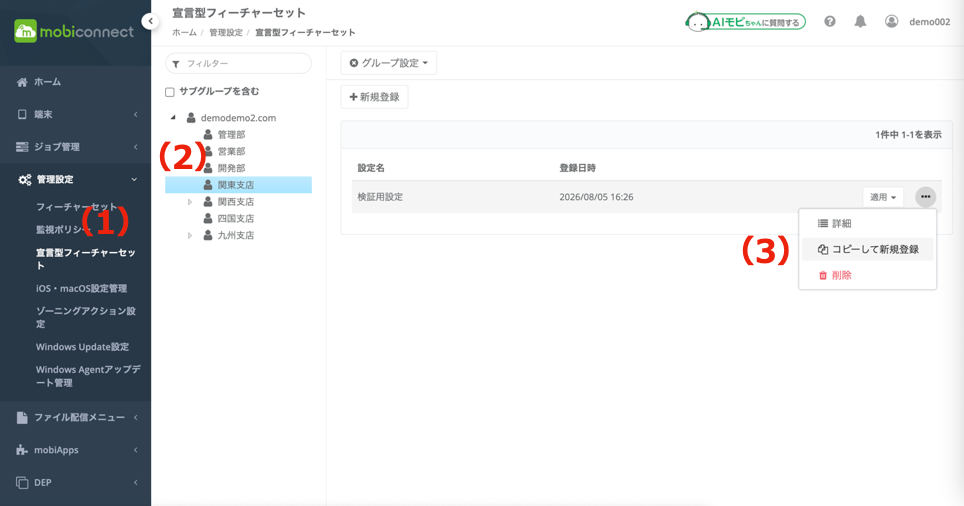Click the 検証用設定 row name

(x=380, y=197)
